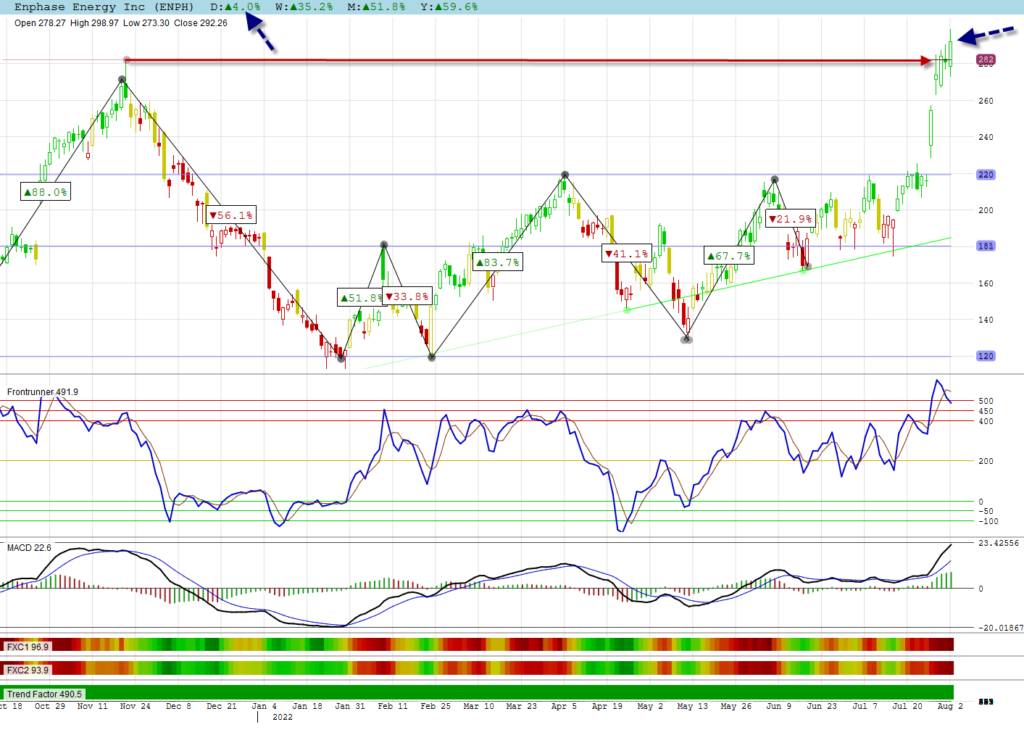Select the monthly change M:▲51.8% in the header
This screenshot has height=735, width=1024.
(x=376, y=7)
